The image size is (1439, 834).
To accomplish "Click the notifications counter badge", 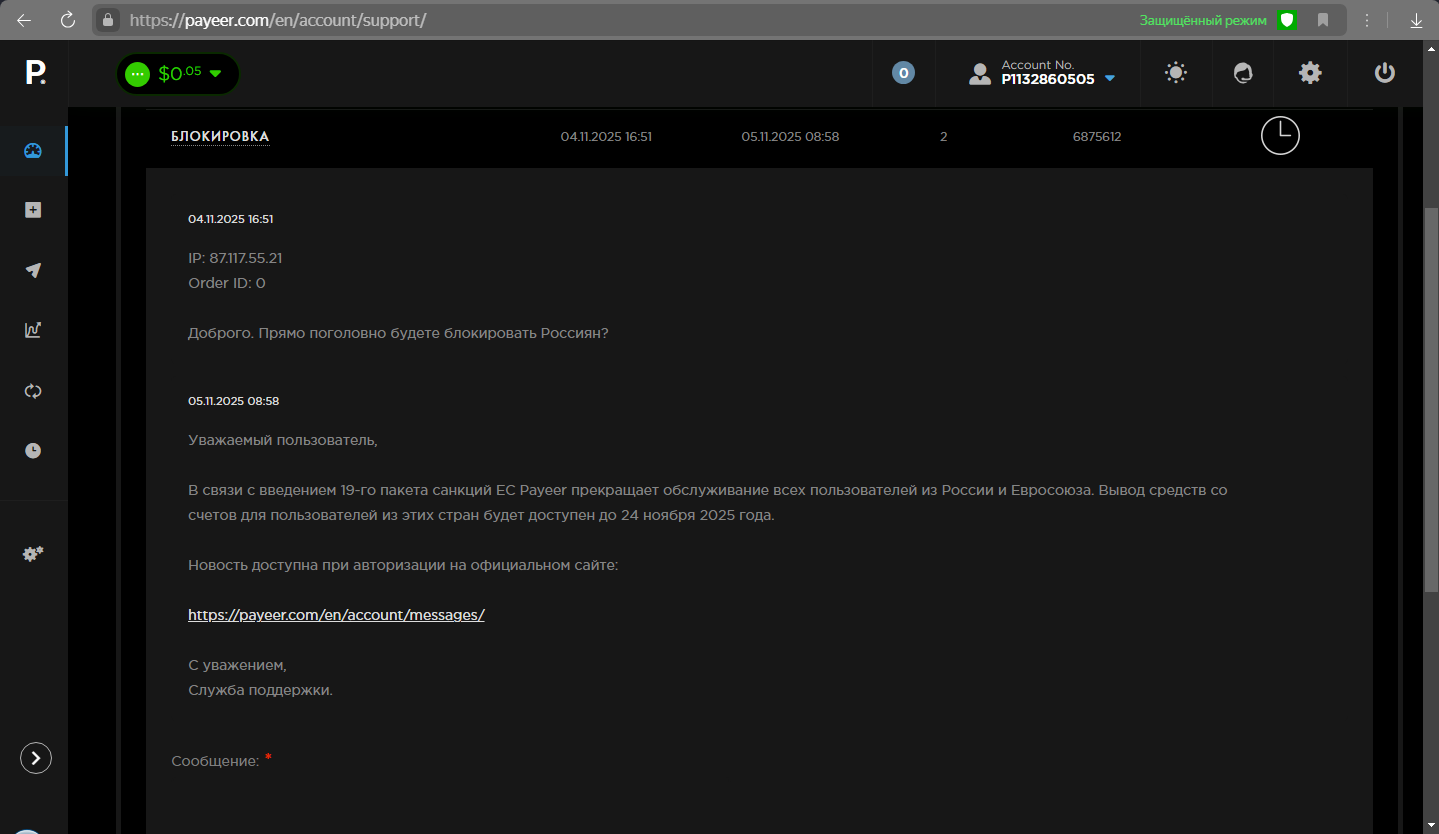I will click(x=903, y=73).
